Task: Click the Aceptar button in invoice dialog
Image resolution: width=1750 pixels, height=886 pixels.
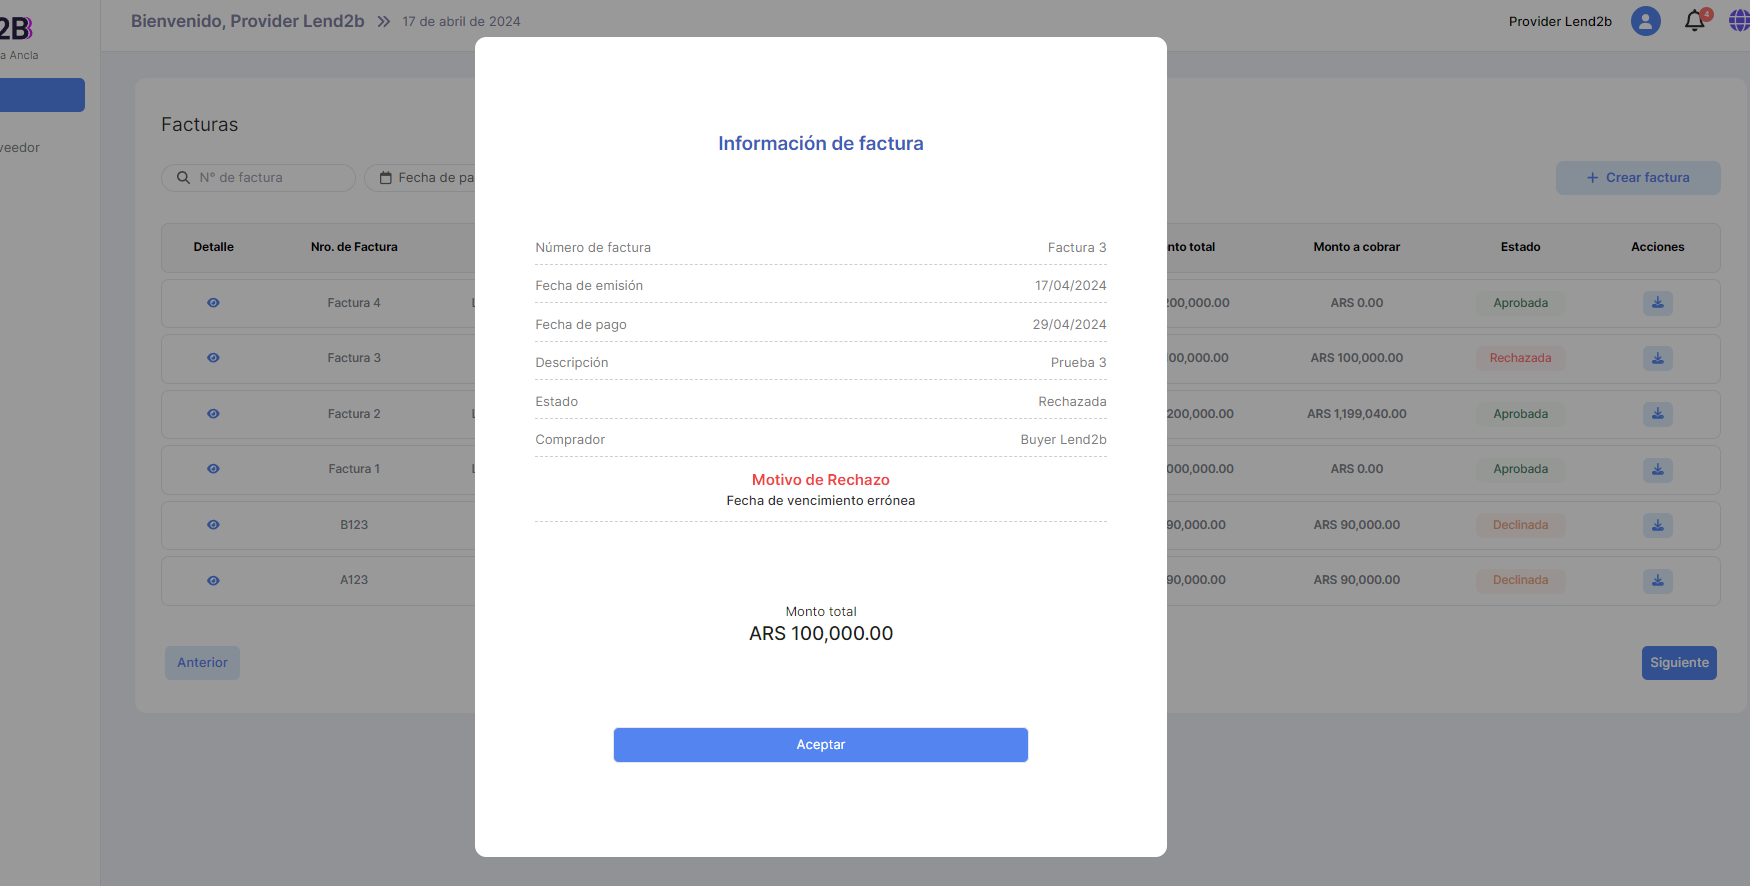Action: [820, 745]
